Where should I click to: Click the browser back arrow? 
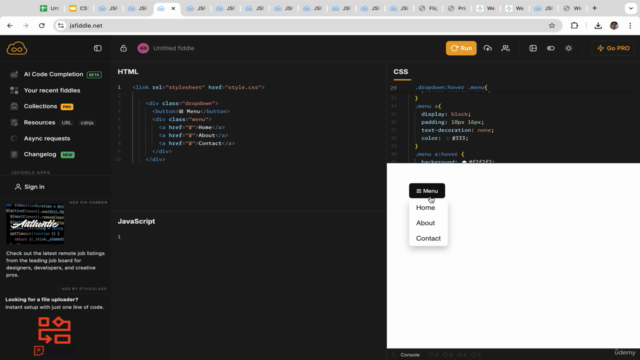(10, 25)
